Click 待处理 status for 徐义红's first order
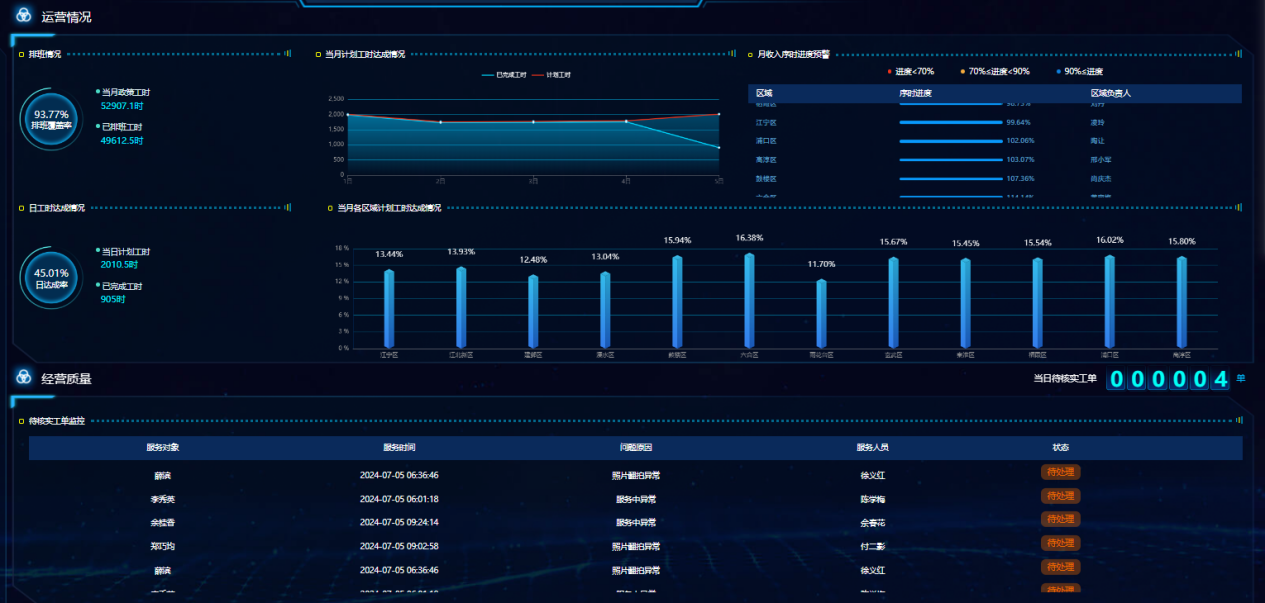Screen dimensions: 1265x603 (1060, 472)
